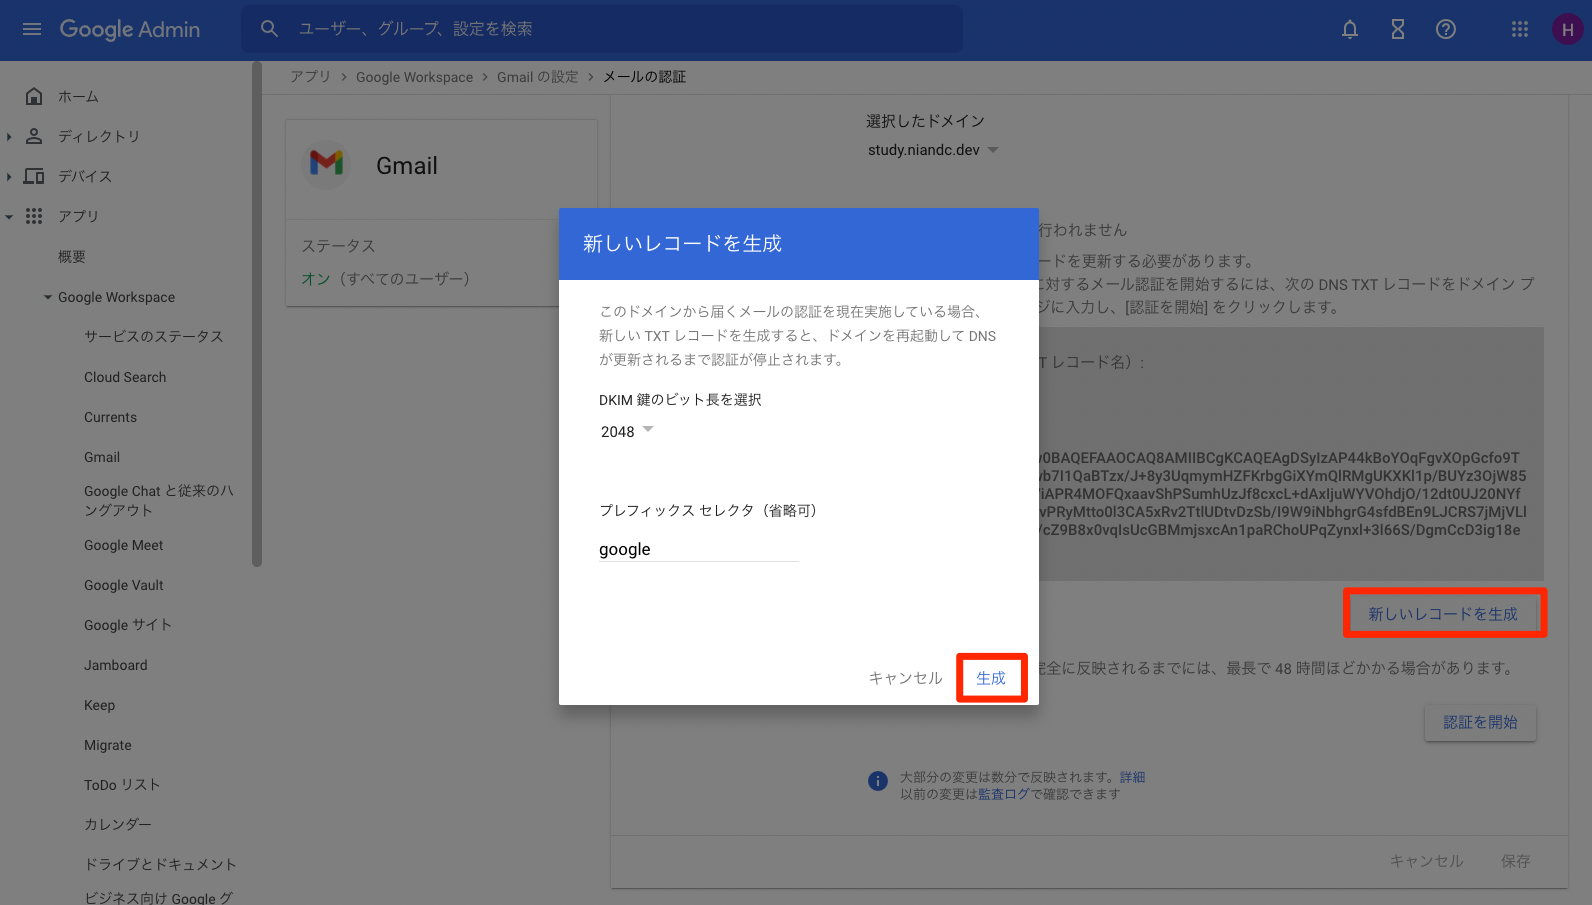The image size is (1592, 905).
Task: Open Migrate in sidebar
Action: 107,745
